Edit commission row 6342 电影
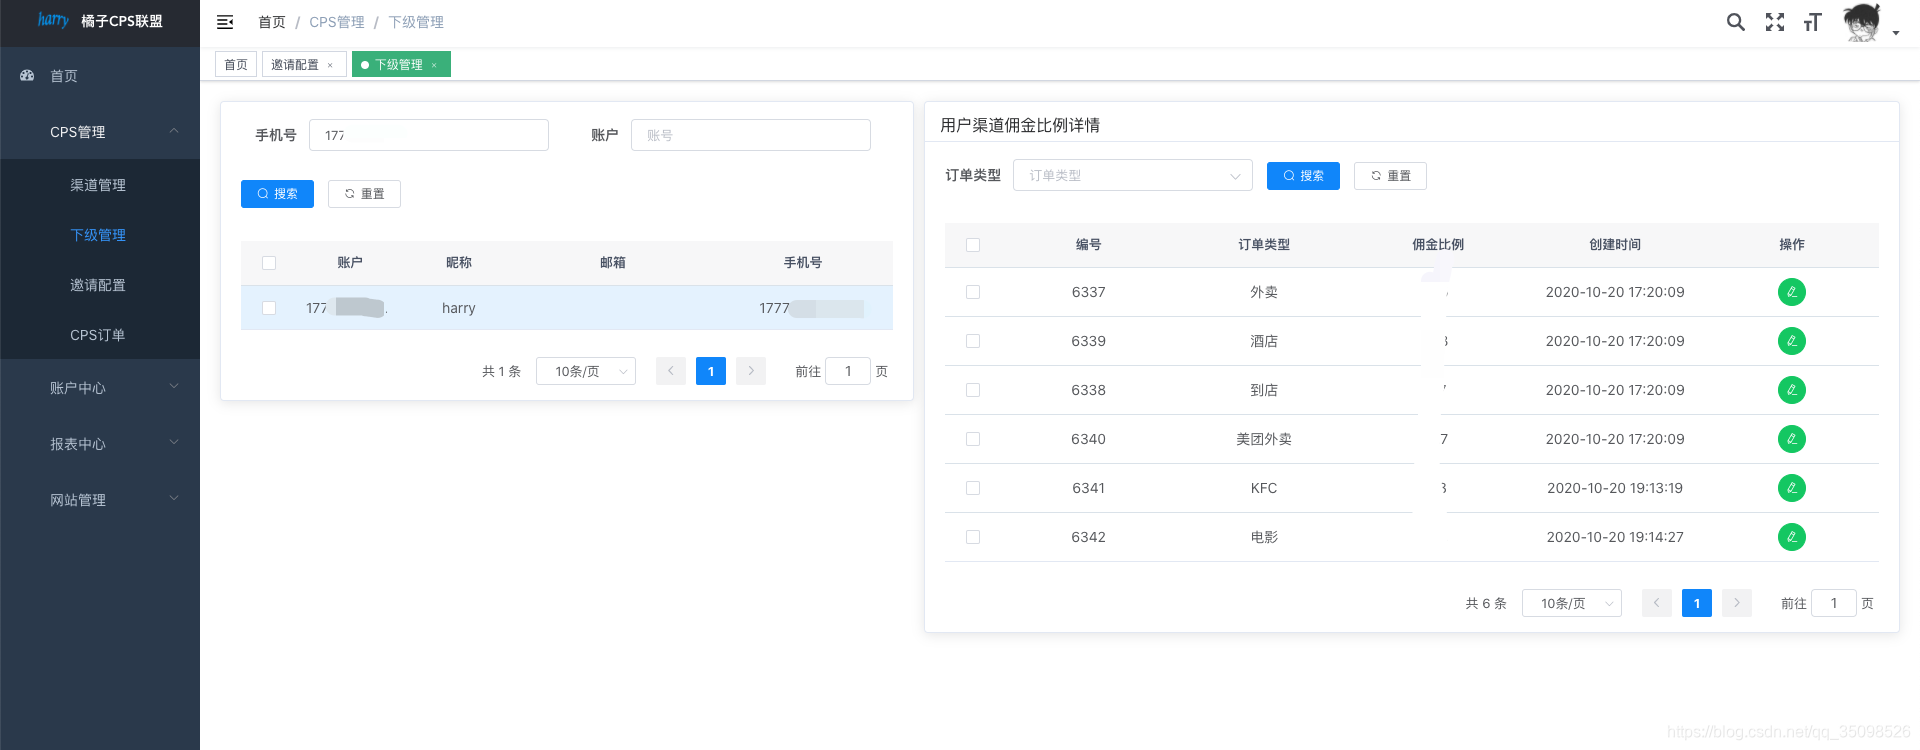Screen dimensions: 1920x750 1792,537
